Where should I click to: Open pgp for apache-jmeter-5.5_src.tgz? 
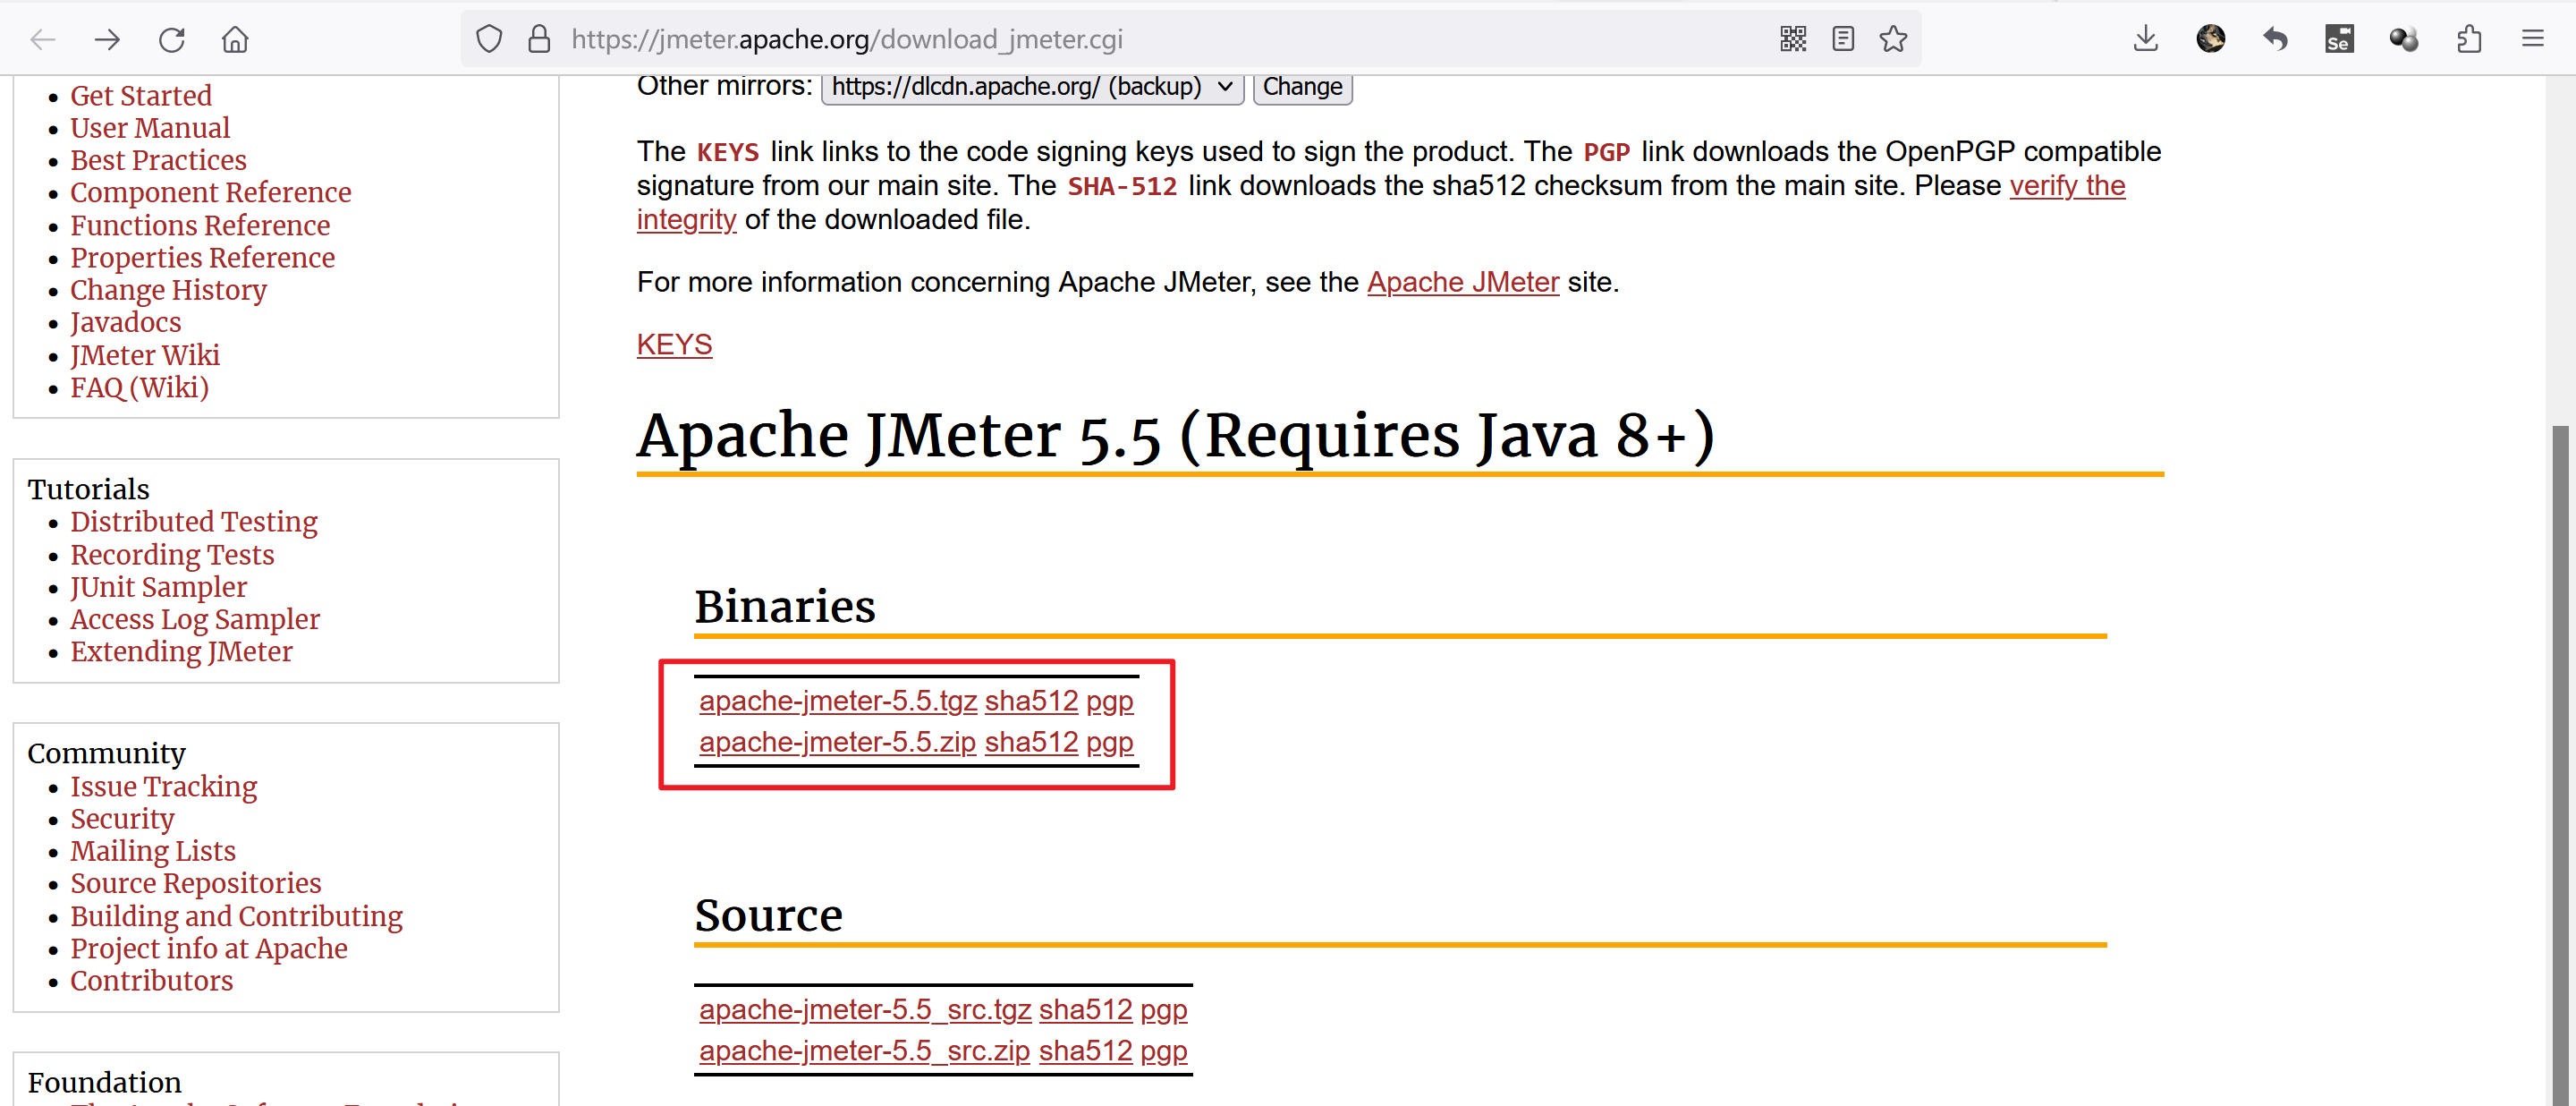click(1163, 1010)
